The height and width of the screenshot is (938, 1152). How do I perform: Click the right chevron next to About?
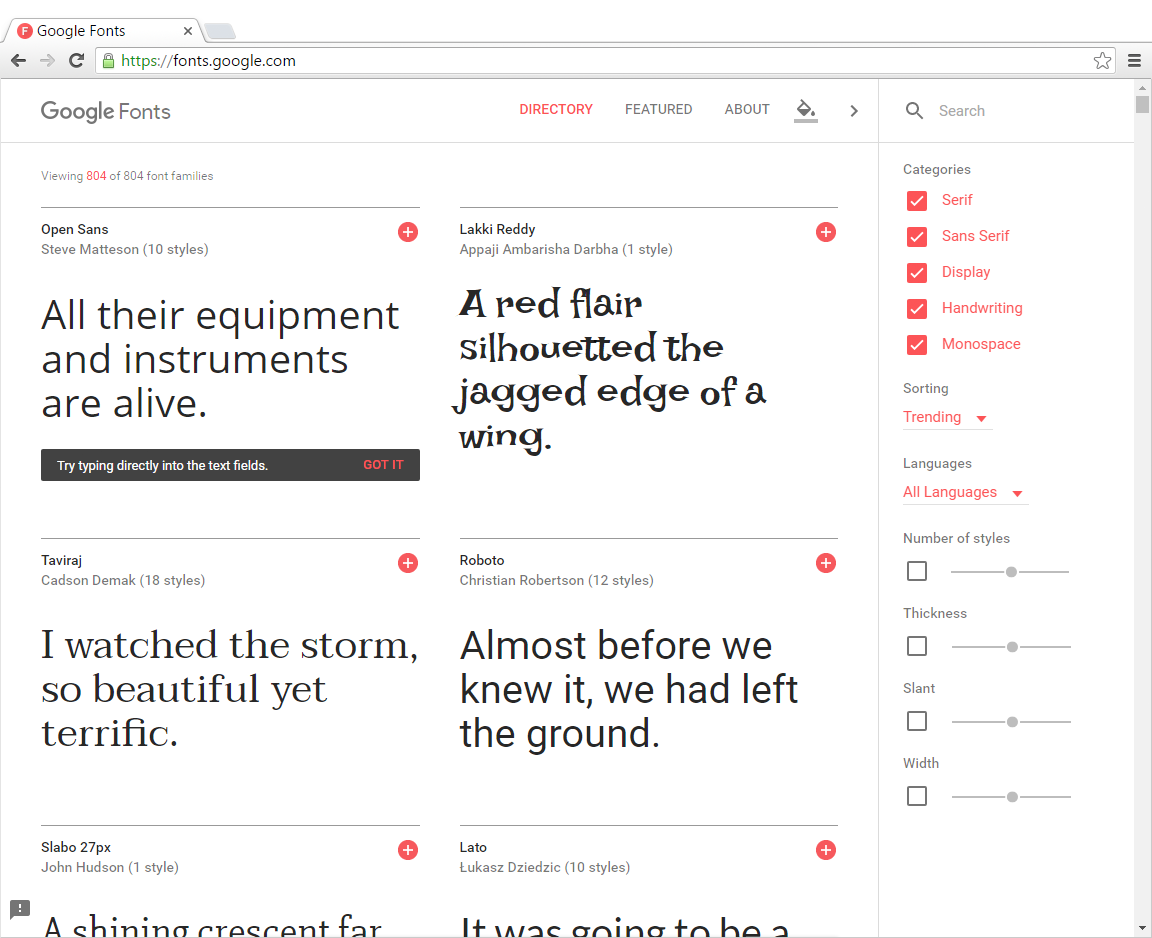pyautogui.click(x=854, y=111)
